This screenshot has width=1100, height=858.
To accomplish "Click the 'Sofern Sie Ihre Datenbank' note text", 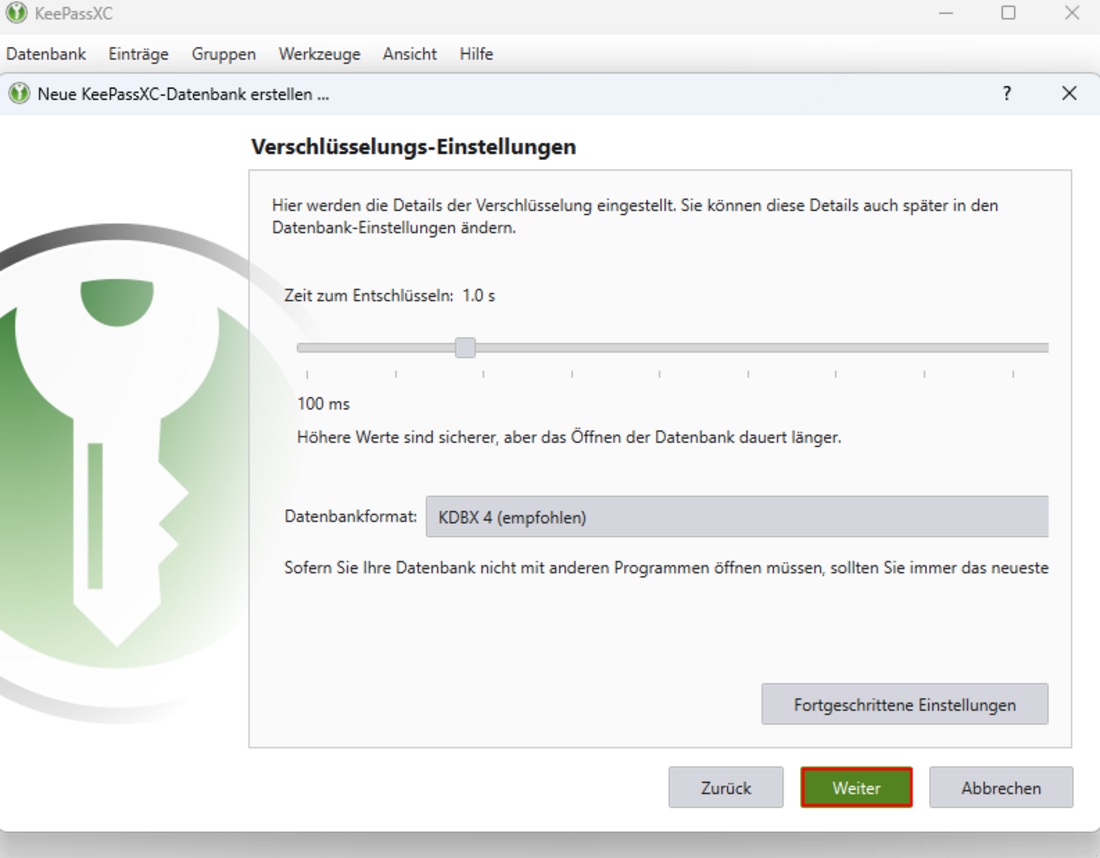I will [x=666, y=568].
